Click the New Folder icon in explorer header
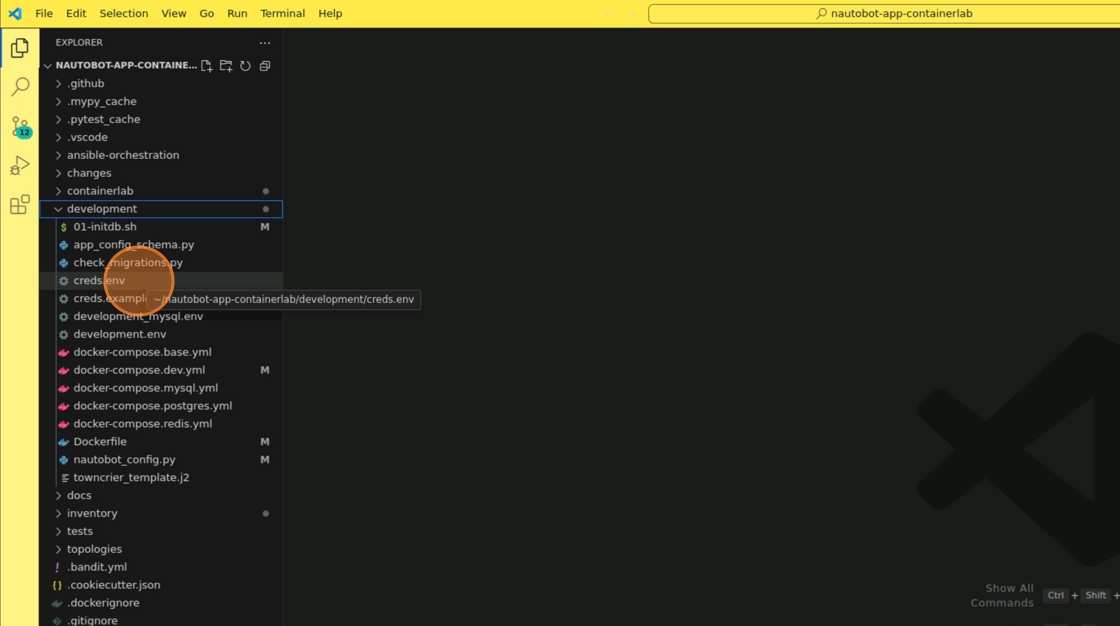Screen dimensions: 1120x626 (x=226, y=66)
